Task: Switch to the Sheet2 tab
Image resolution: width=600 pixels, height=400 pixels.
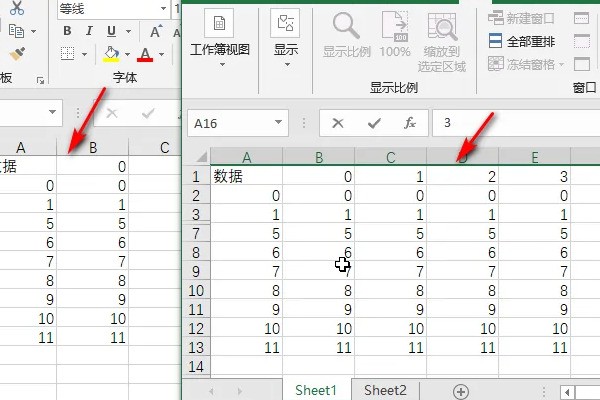Action: [x=385, y=390]
